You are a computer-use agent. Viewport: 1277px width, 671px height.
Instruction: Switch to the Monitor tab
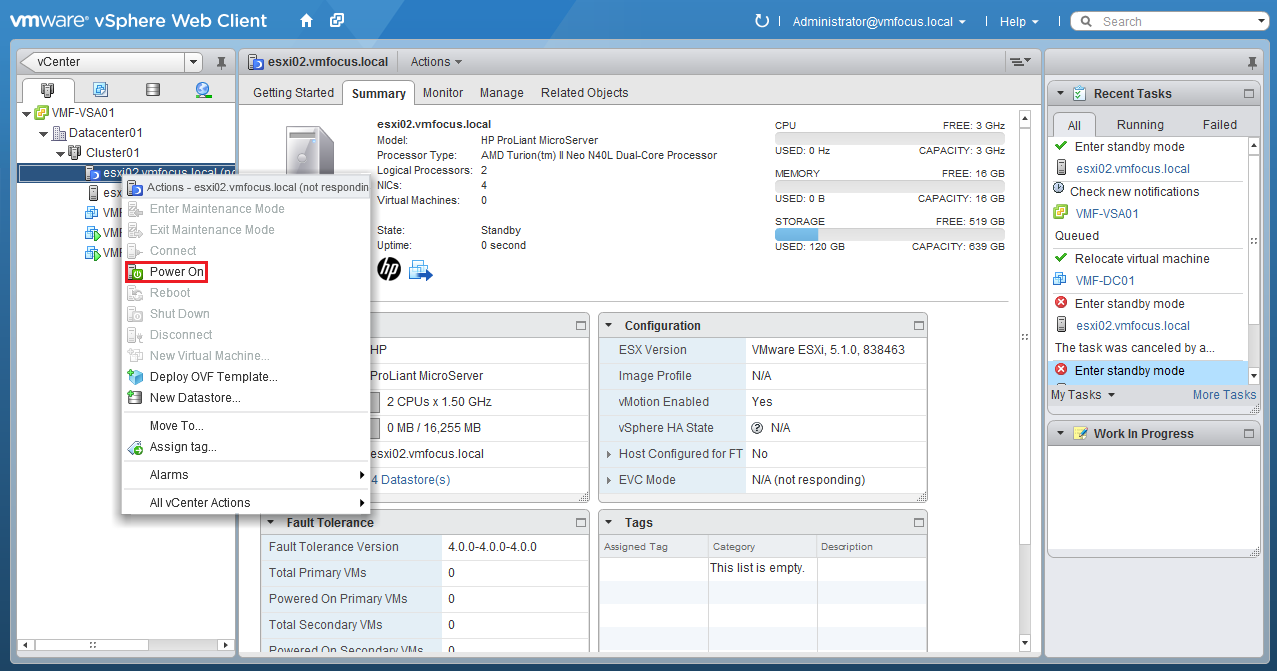[x=442, y=93]
